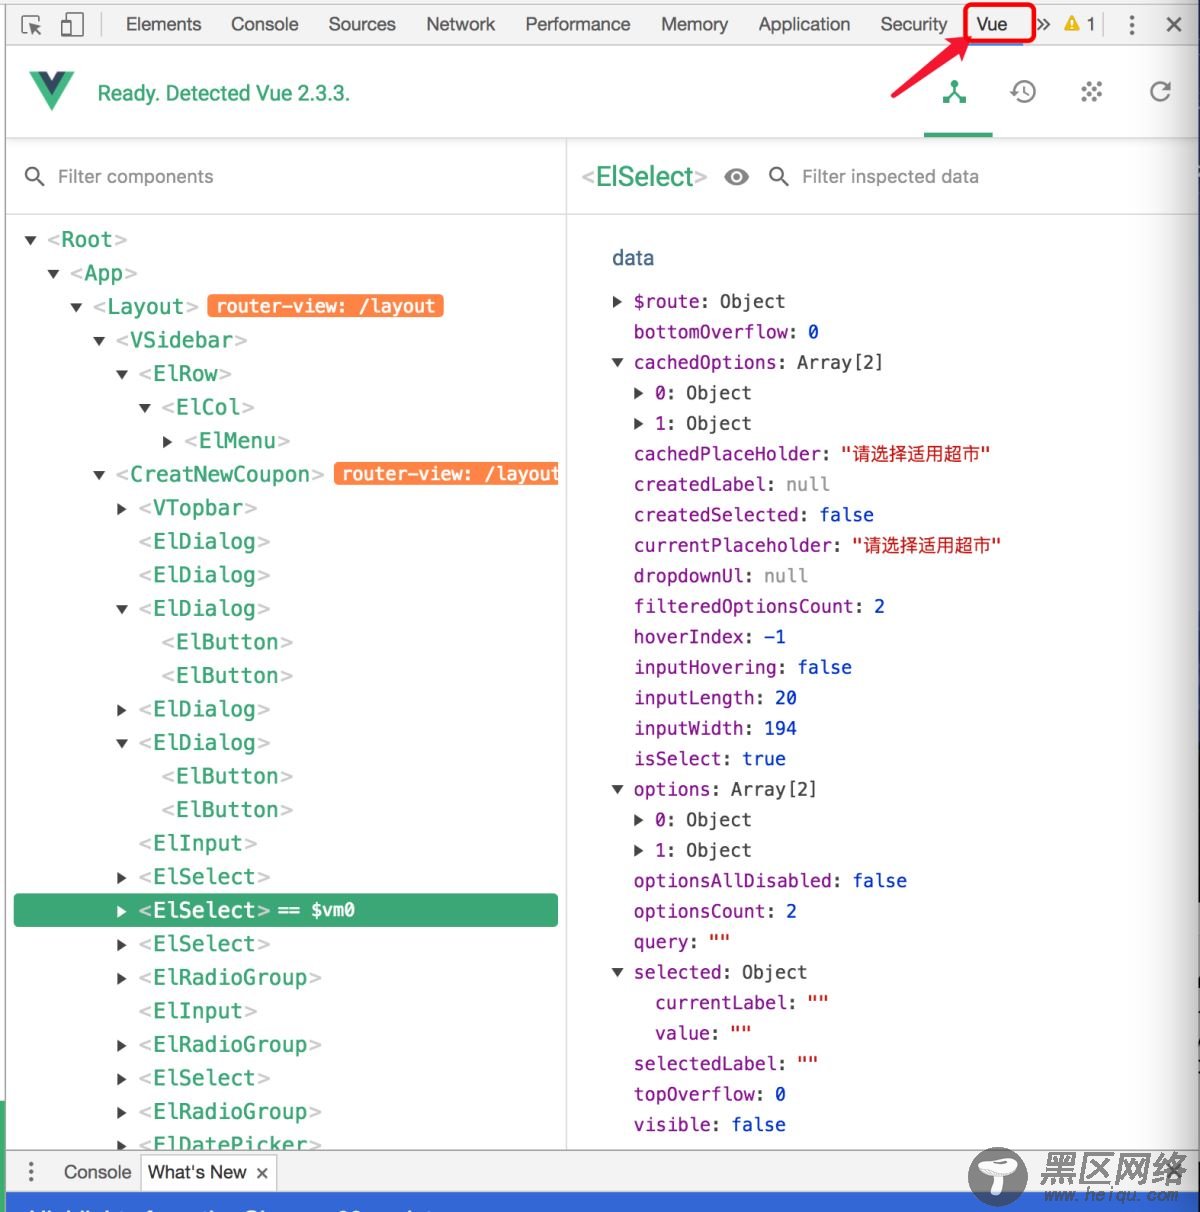Collapse the selected Object arrow
The image size is (1200, 1212).
[618, 972]
